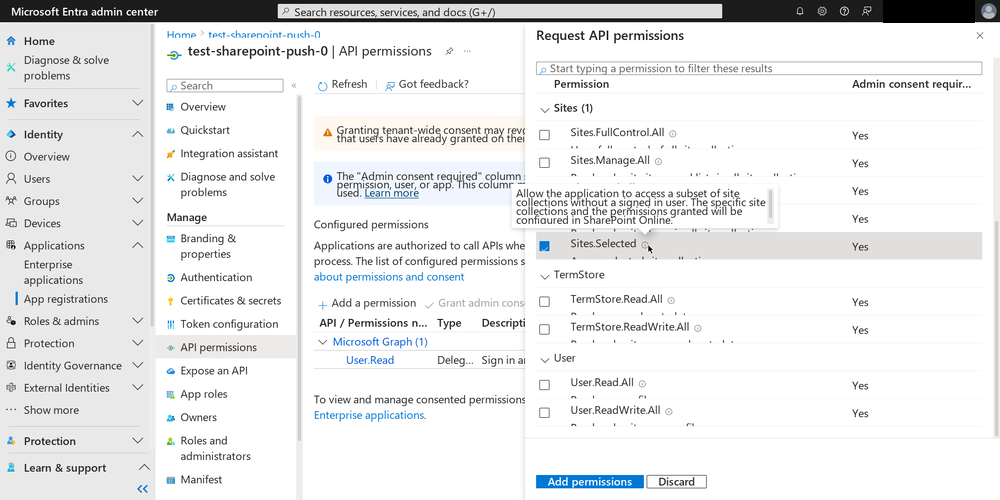Check the Sites.Manage.All checkbox
Image resolution: width=1000 pixels, height=500 pixels.
pos(544,163)
